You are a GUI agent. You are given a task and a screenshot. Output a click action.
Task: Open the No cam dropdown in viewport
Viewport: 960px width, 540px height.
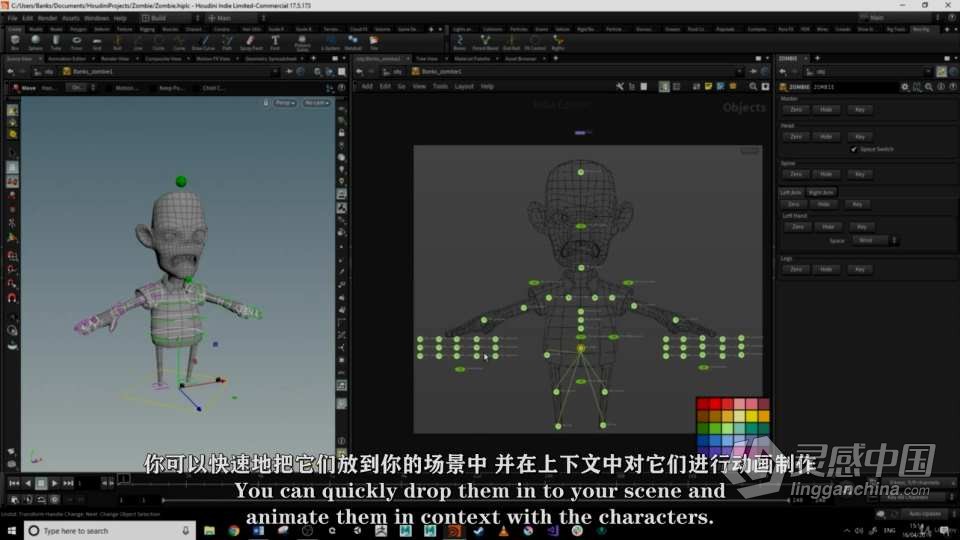(x=316, y=103)
